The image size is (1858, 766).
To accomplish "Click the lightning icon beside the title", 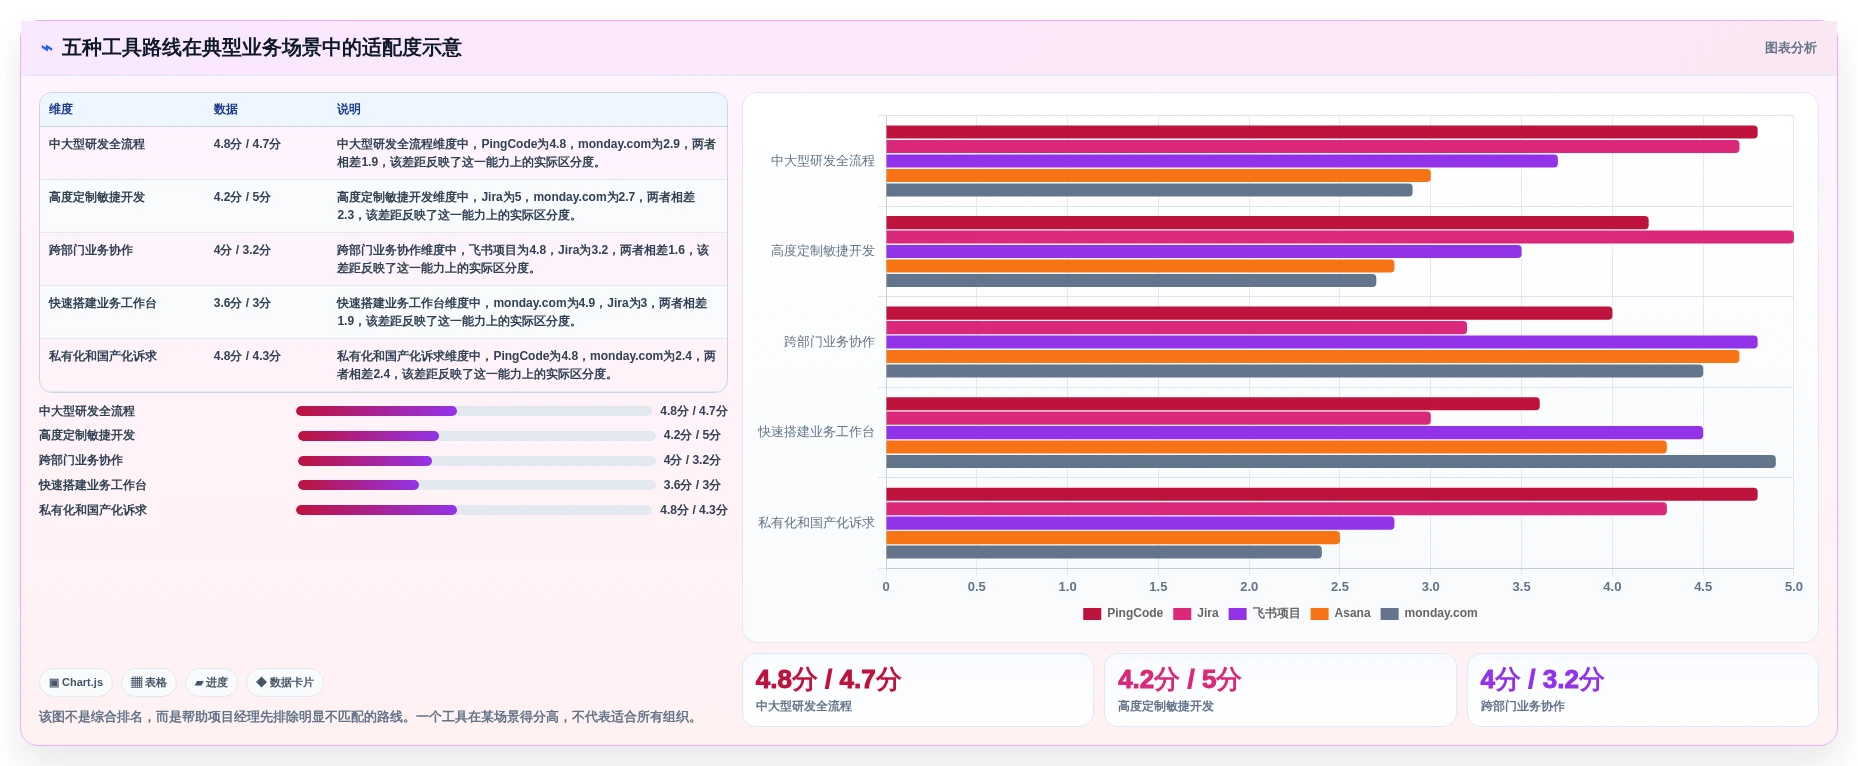I will click(x=46, y=48).
